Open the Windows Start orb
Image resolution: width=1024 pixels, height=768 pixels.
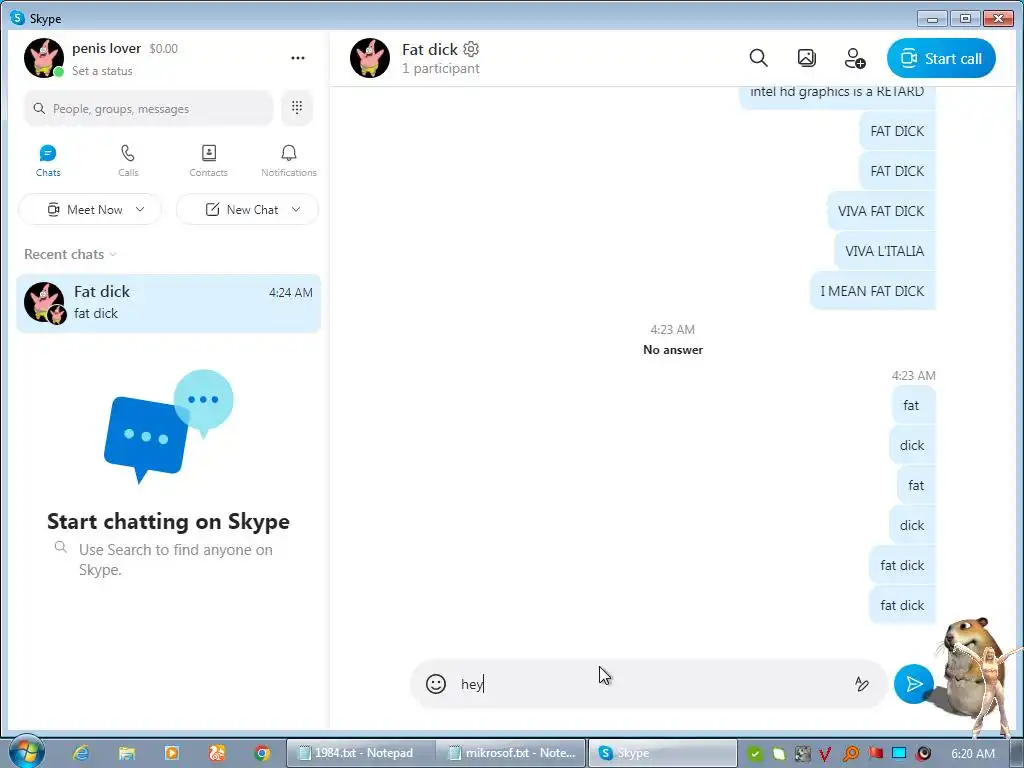(26, 752)
